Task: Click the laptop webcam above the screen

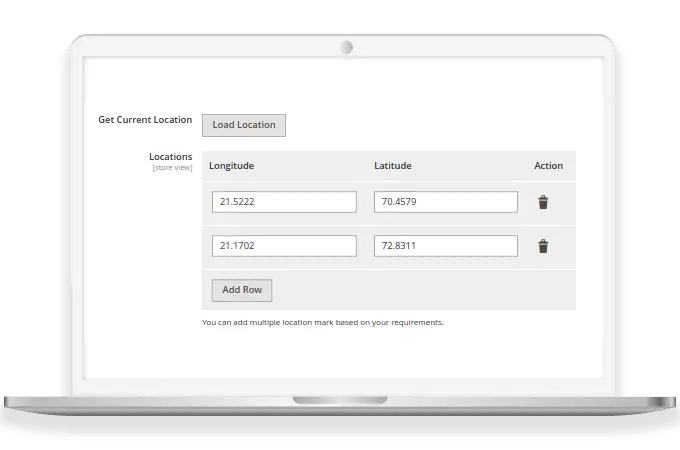Action: click(x=346, y=46)
